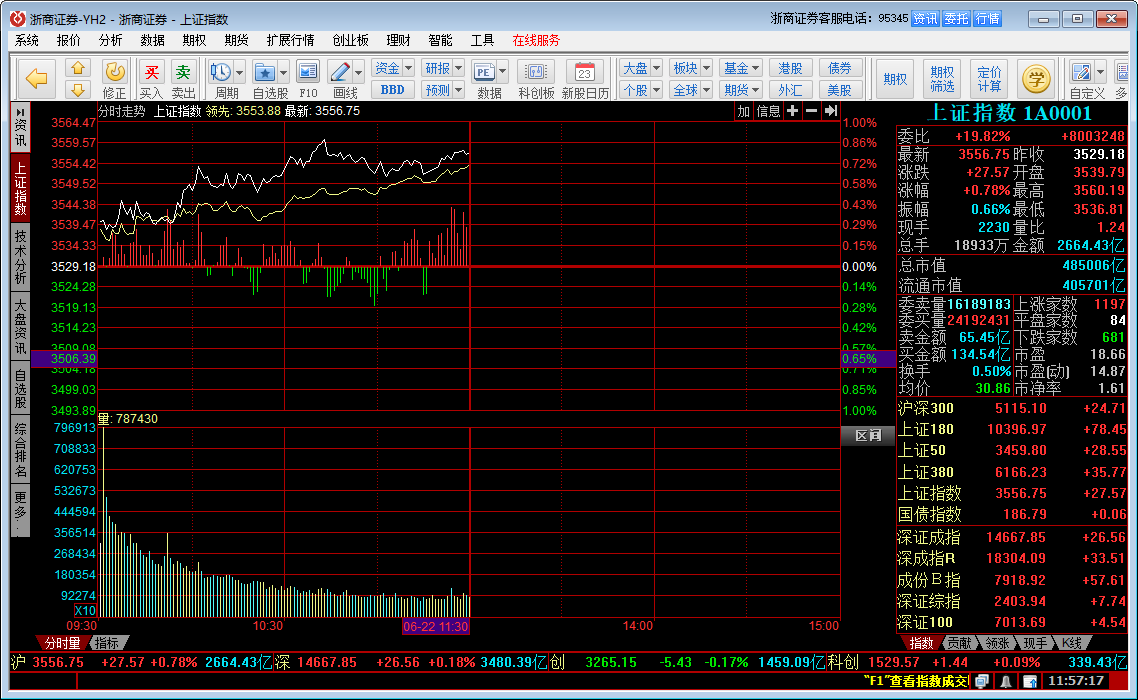1138x700 pixels.
Task: Click the 自定义 customize layout icon
Action: pyautogui.click(x=1081, y=73)
